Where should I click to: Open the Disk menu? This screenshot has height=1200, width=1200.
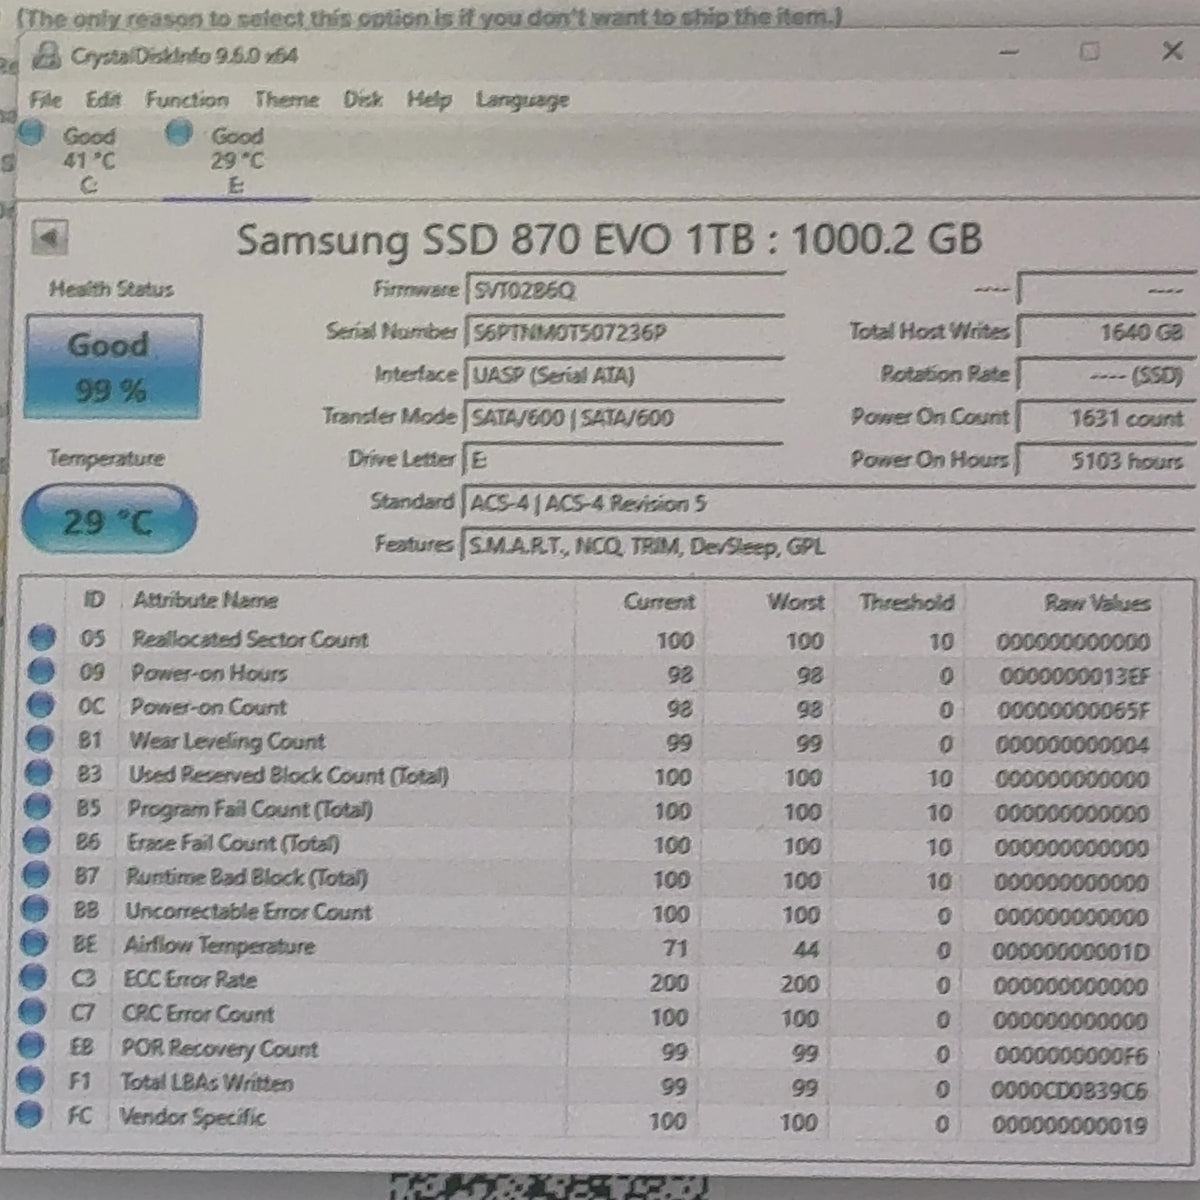(362, 99)
